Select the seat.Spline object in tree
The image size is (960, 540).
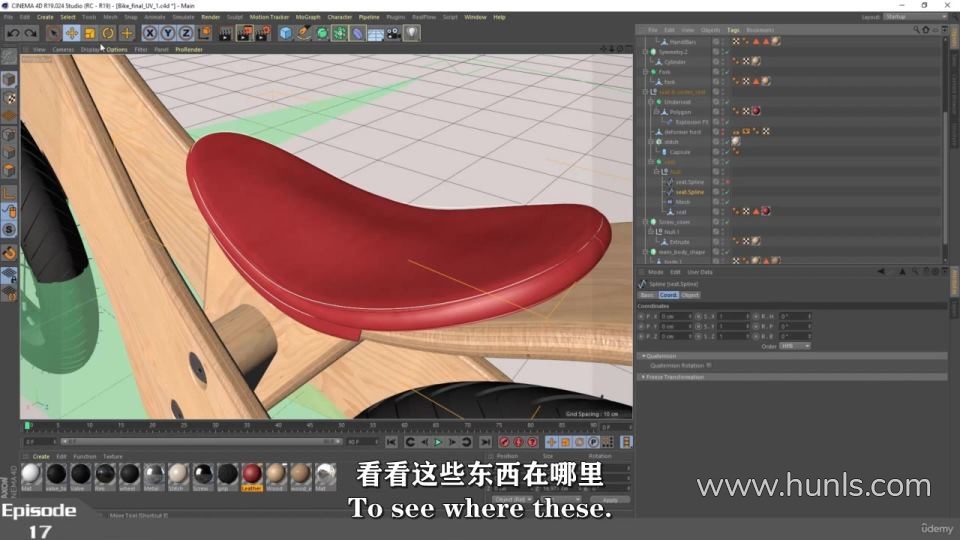[x=689, y=192]
